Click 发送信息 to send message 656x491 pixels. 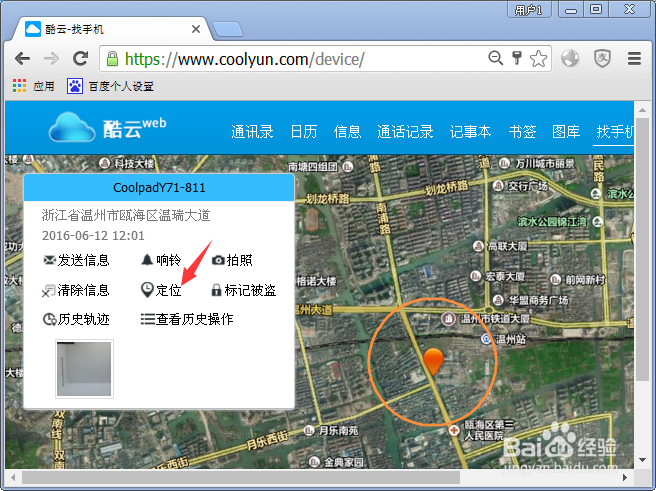point(76,260)
